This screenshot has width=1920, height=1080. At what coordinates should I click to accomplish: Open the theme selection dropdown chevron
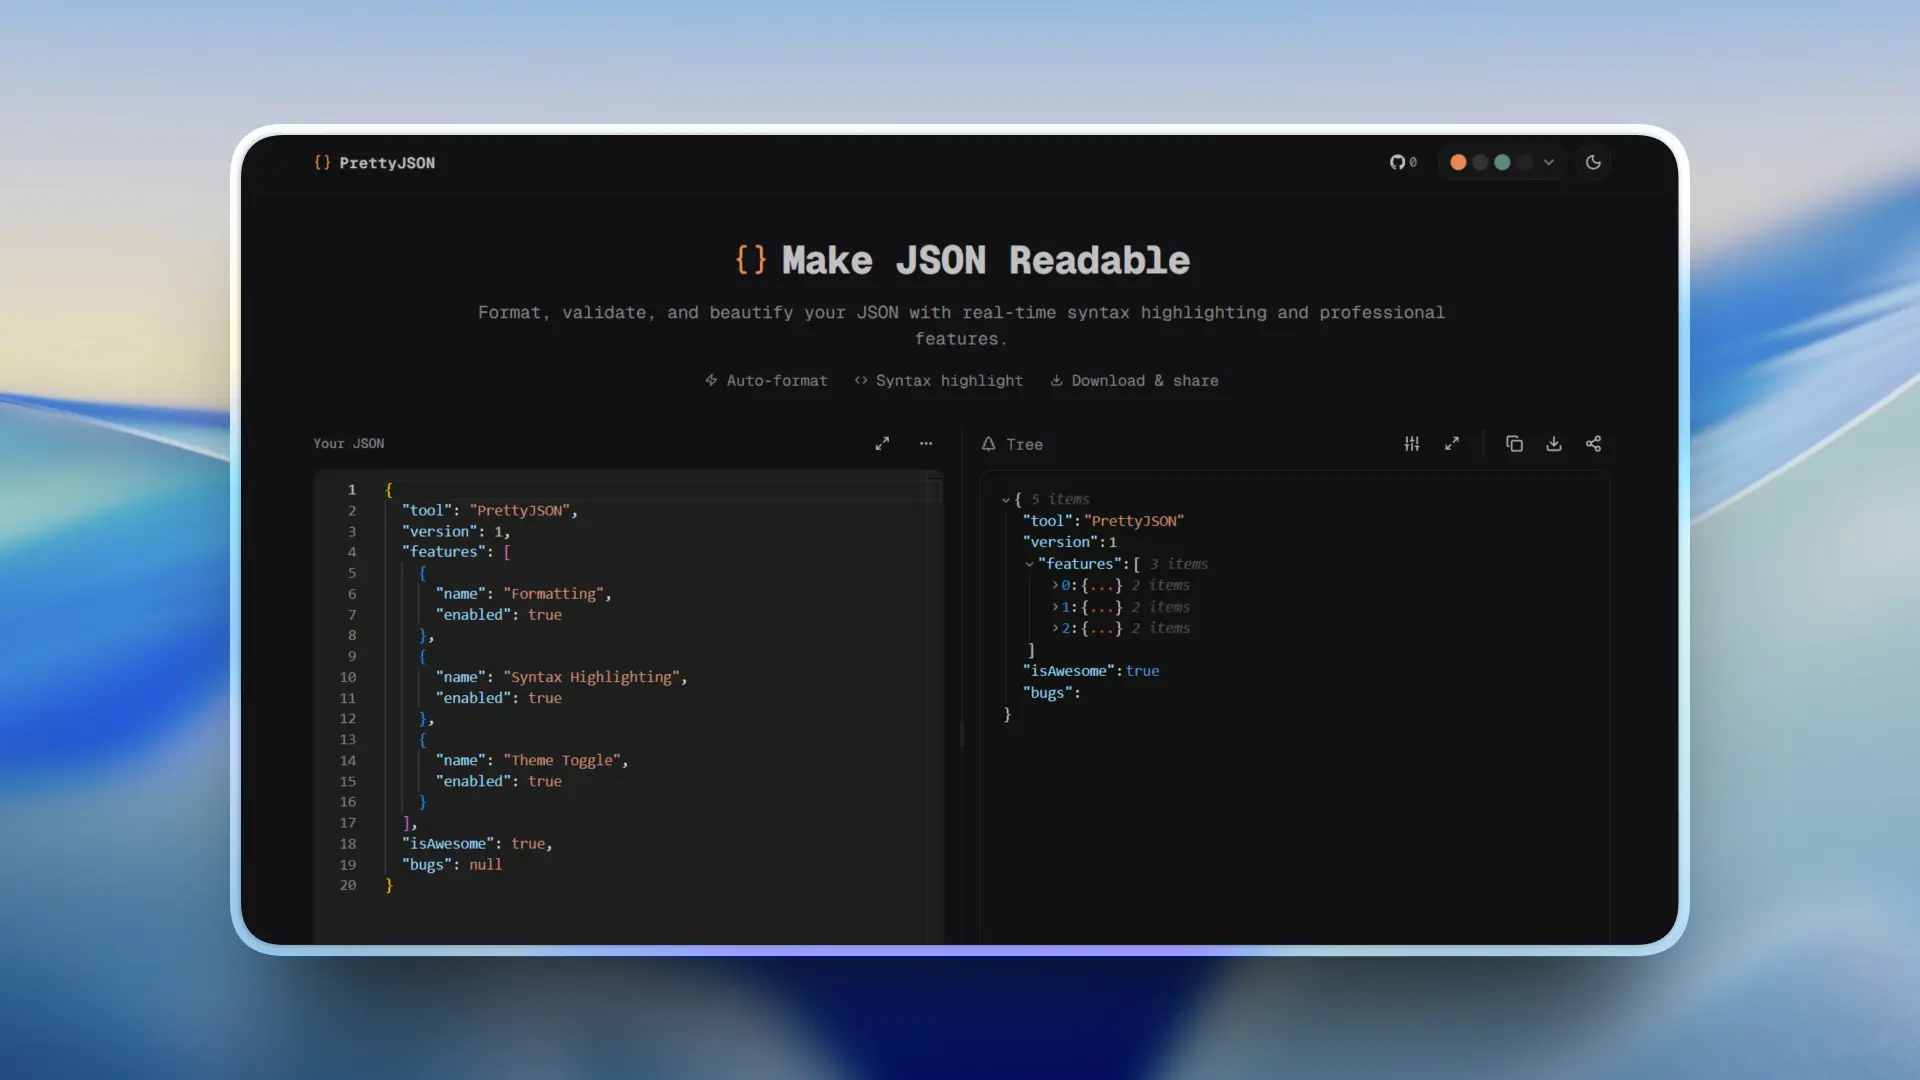(1547, 162)
